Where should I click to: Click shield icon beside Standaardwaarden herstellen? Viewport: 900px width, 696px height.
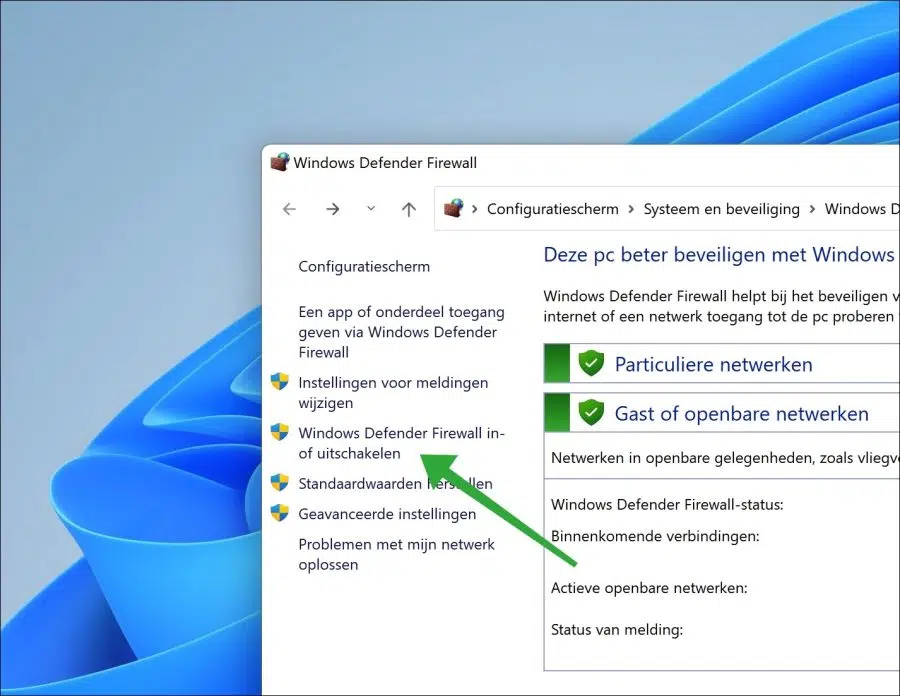[x=280, y=482]
